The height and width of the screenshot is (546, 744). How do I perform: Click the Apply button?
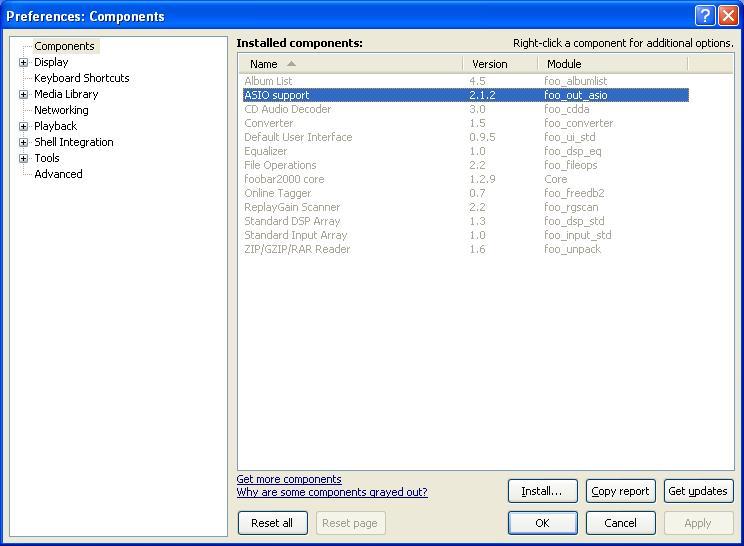pyautogui.click(x=698, y=523)
